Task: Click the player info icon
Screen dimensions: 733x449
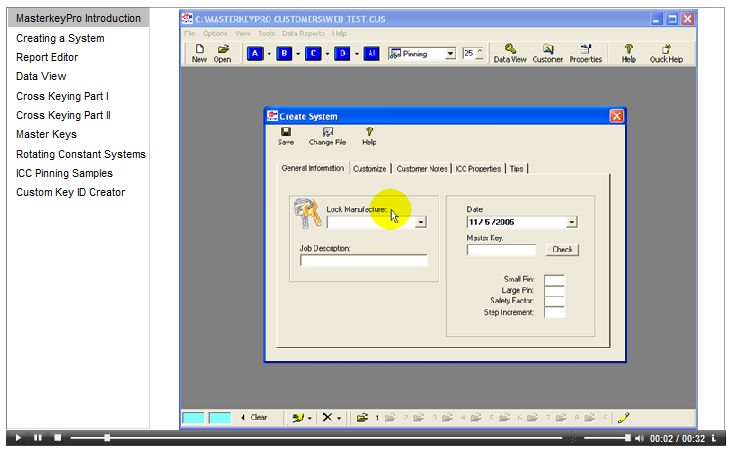Action: (x=714, y=438)
